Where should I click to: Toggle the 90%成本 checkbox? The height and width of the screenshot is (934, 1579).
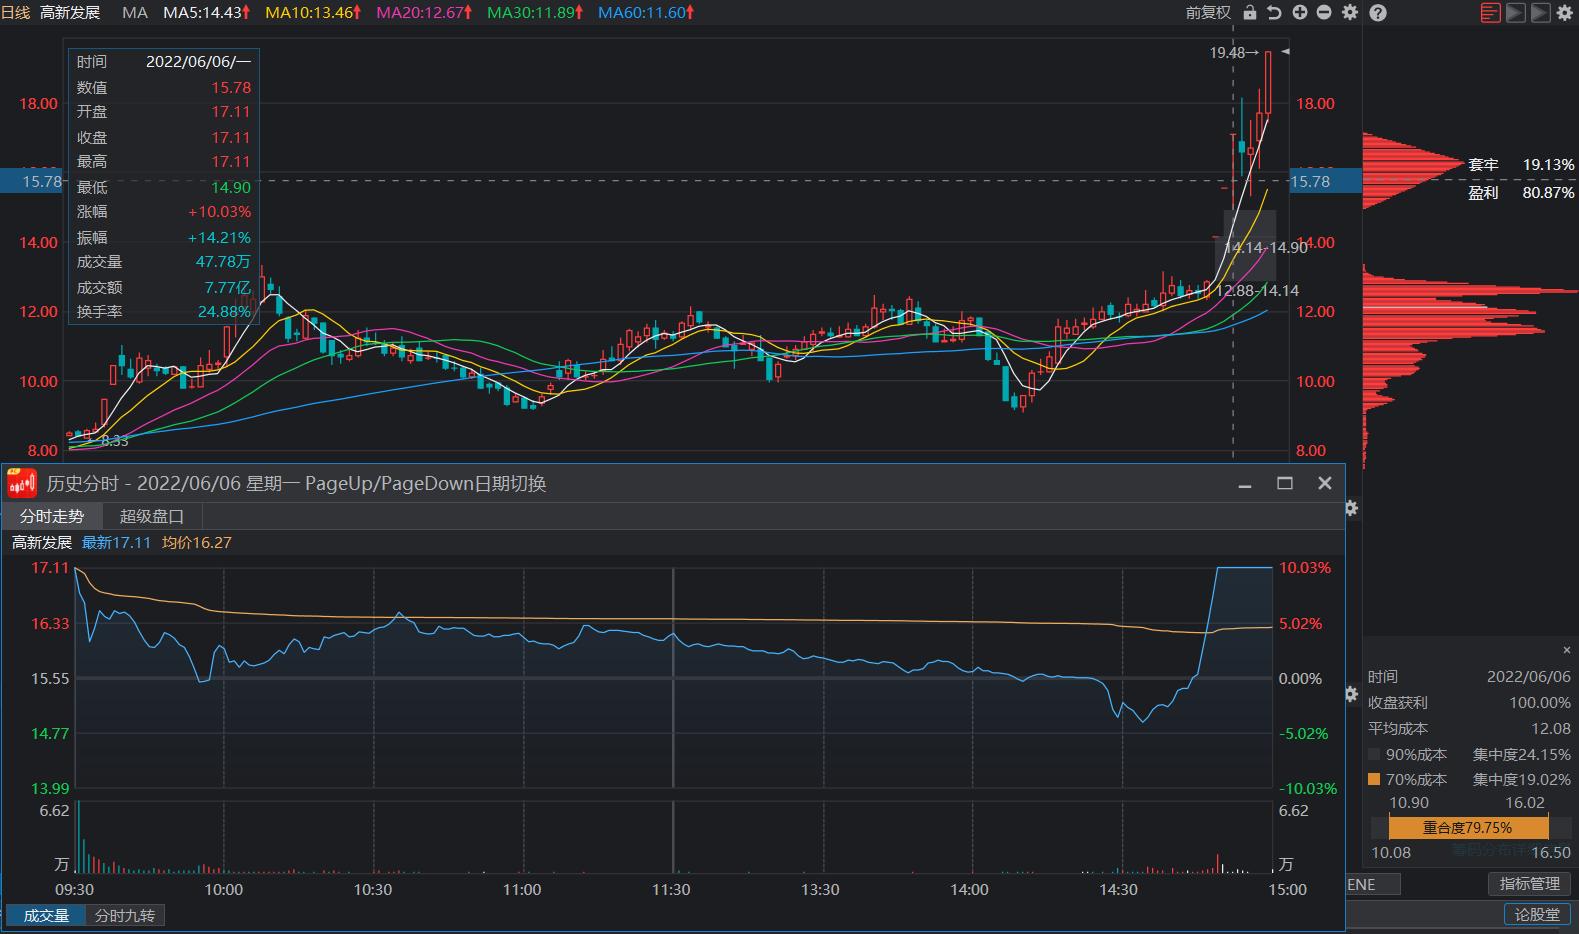click(1374, 754)
